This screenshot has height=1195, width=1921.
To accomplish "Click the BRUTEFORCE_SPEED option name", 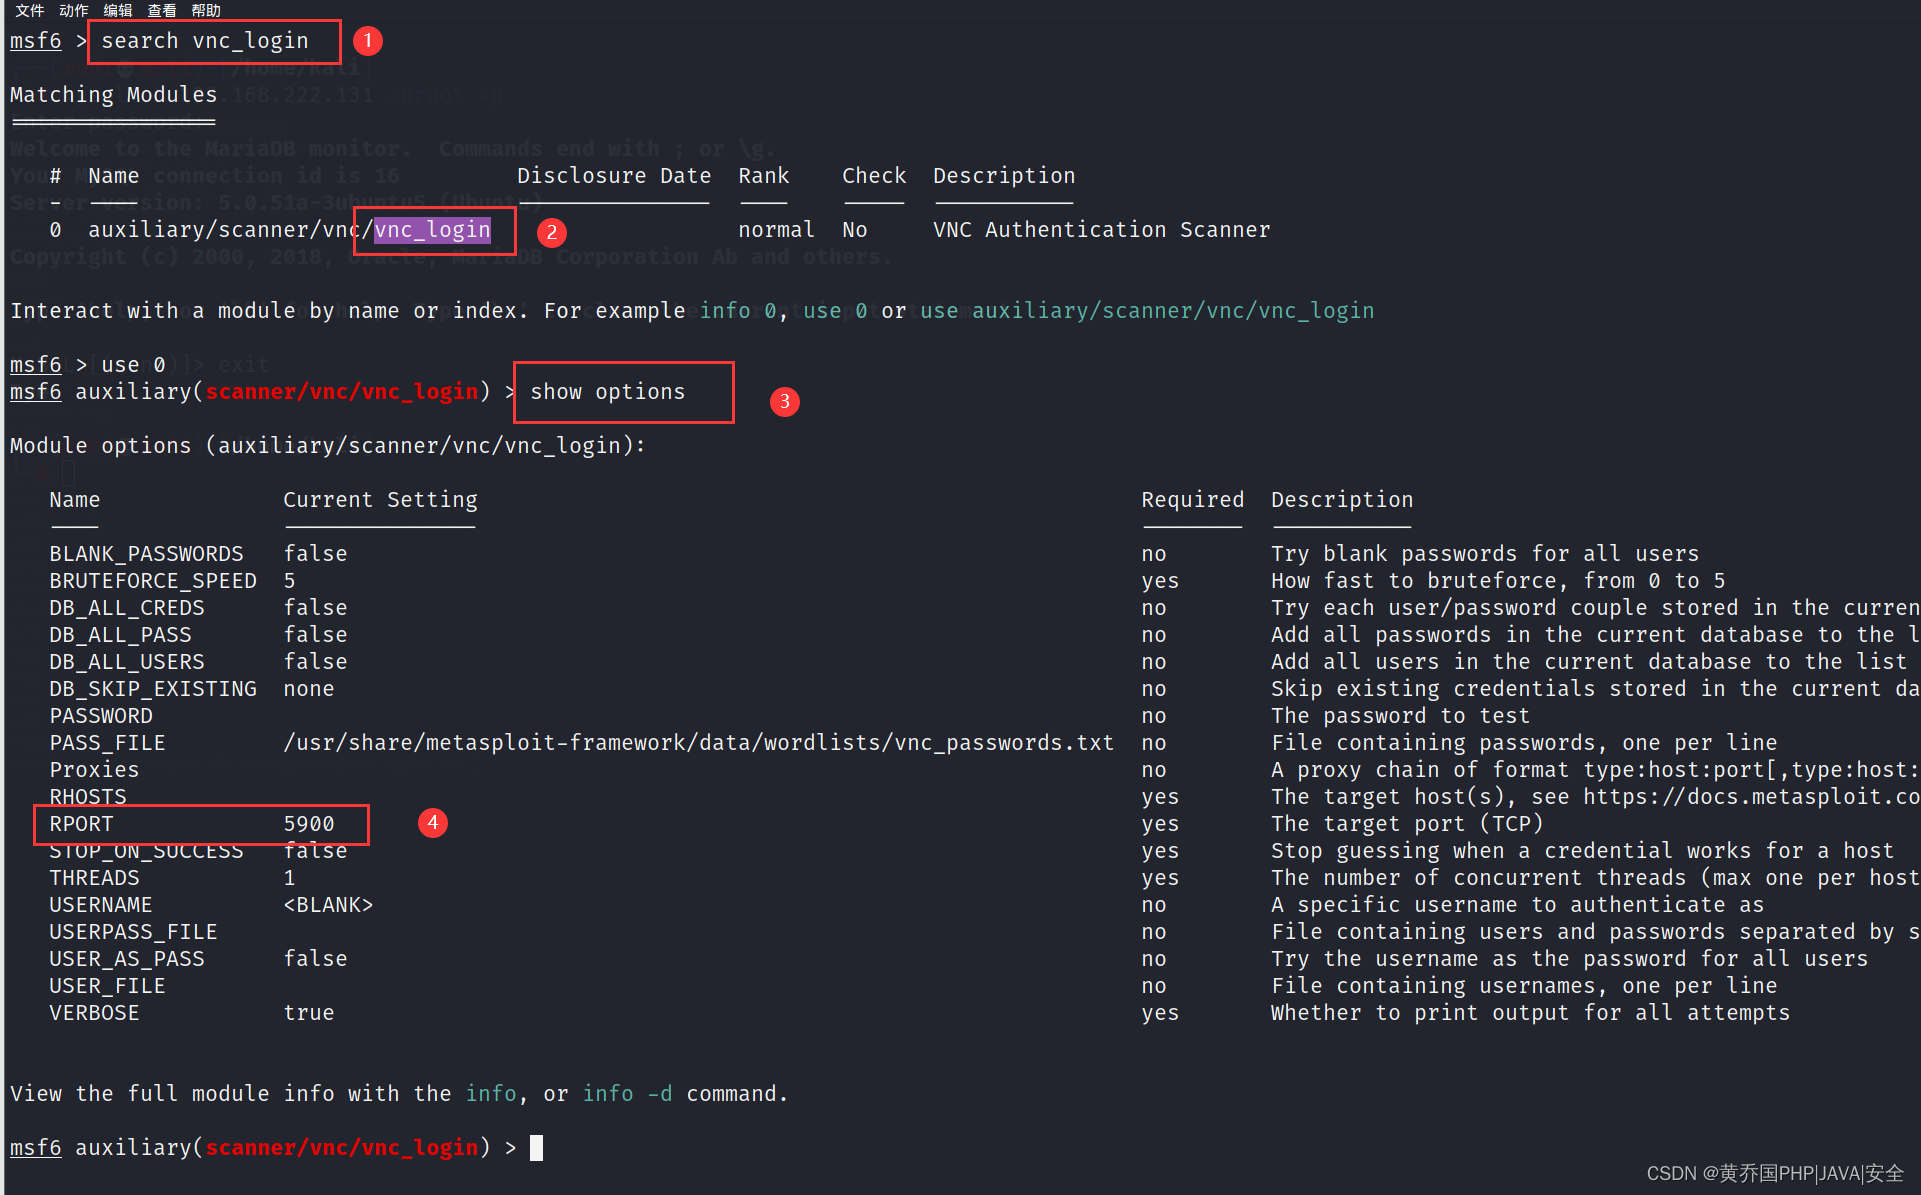I will [x=153, y=581].
